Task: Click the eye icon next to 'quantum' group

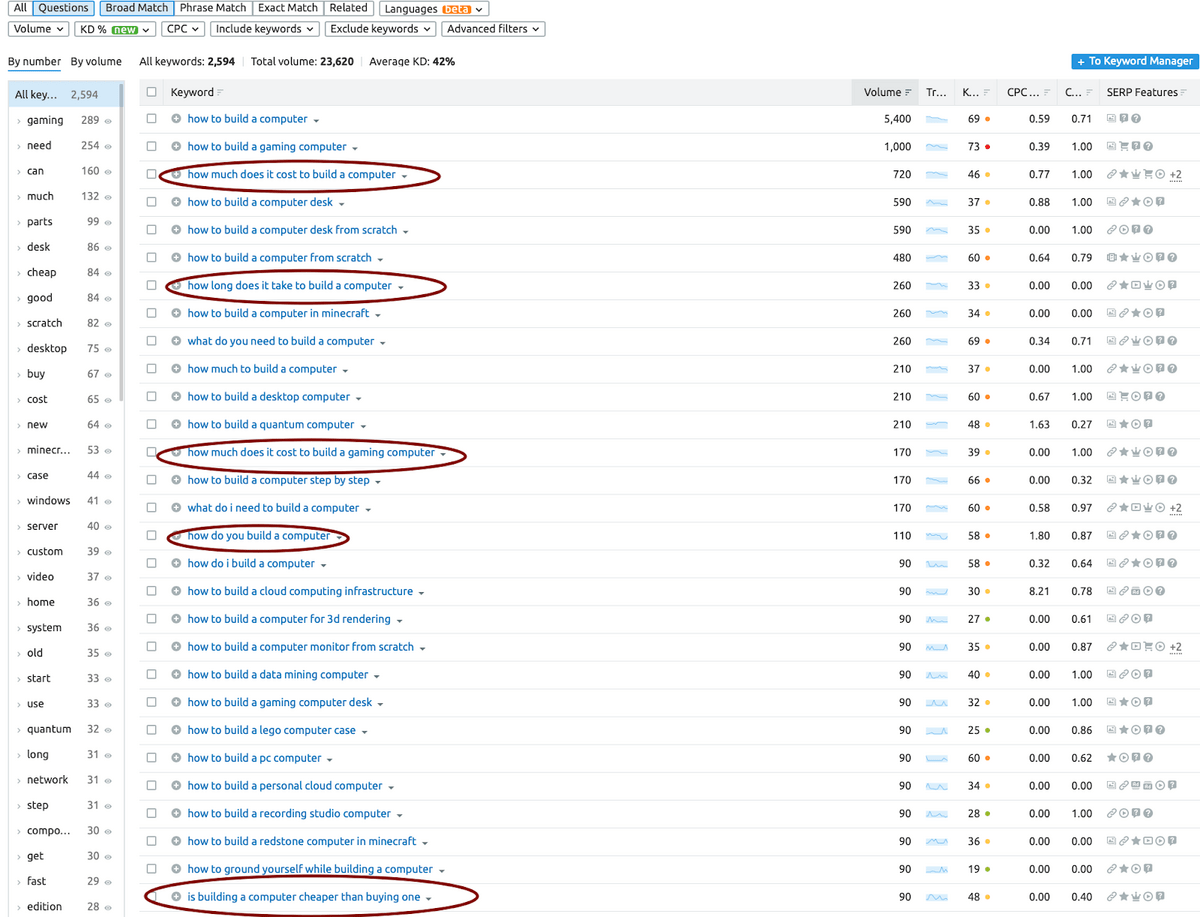Action: coord(108,730)
